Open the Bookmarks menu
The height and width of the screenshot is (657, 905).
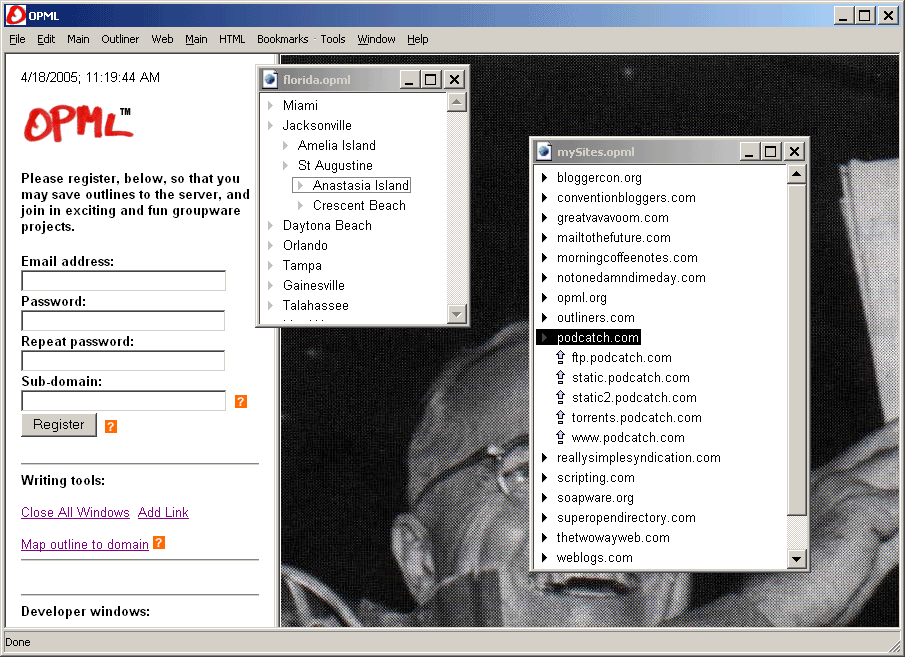[x=282, y=39]
